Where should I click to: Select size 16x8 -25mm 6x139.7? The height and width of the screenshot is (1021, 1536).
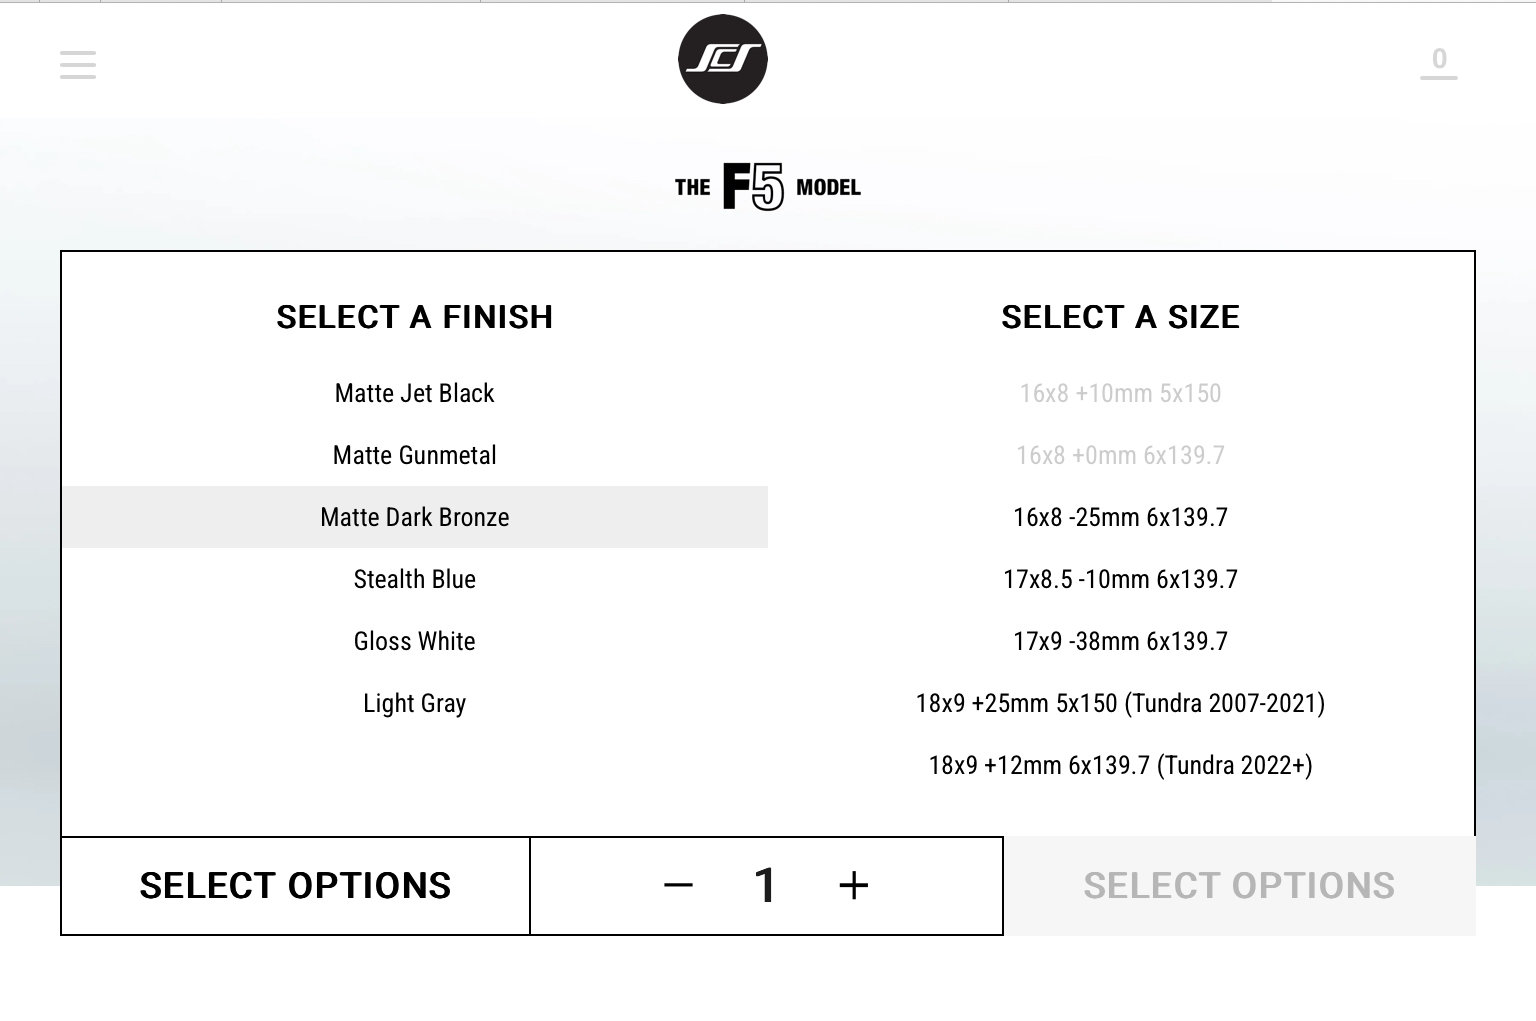(x=1120, y=517)
